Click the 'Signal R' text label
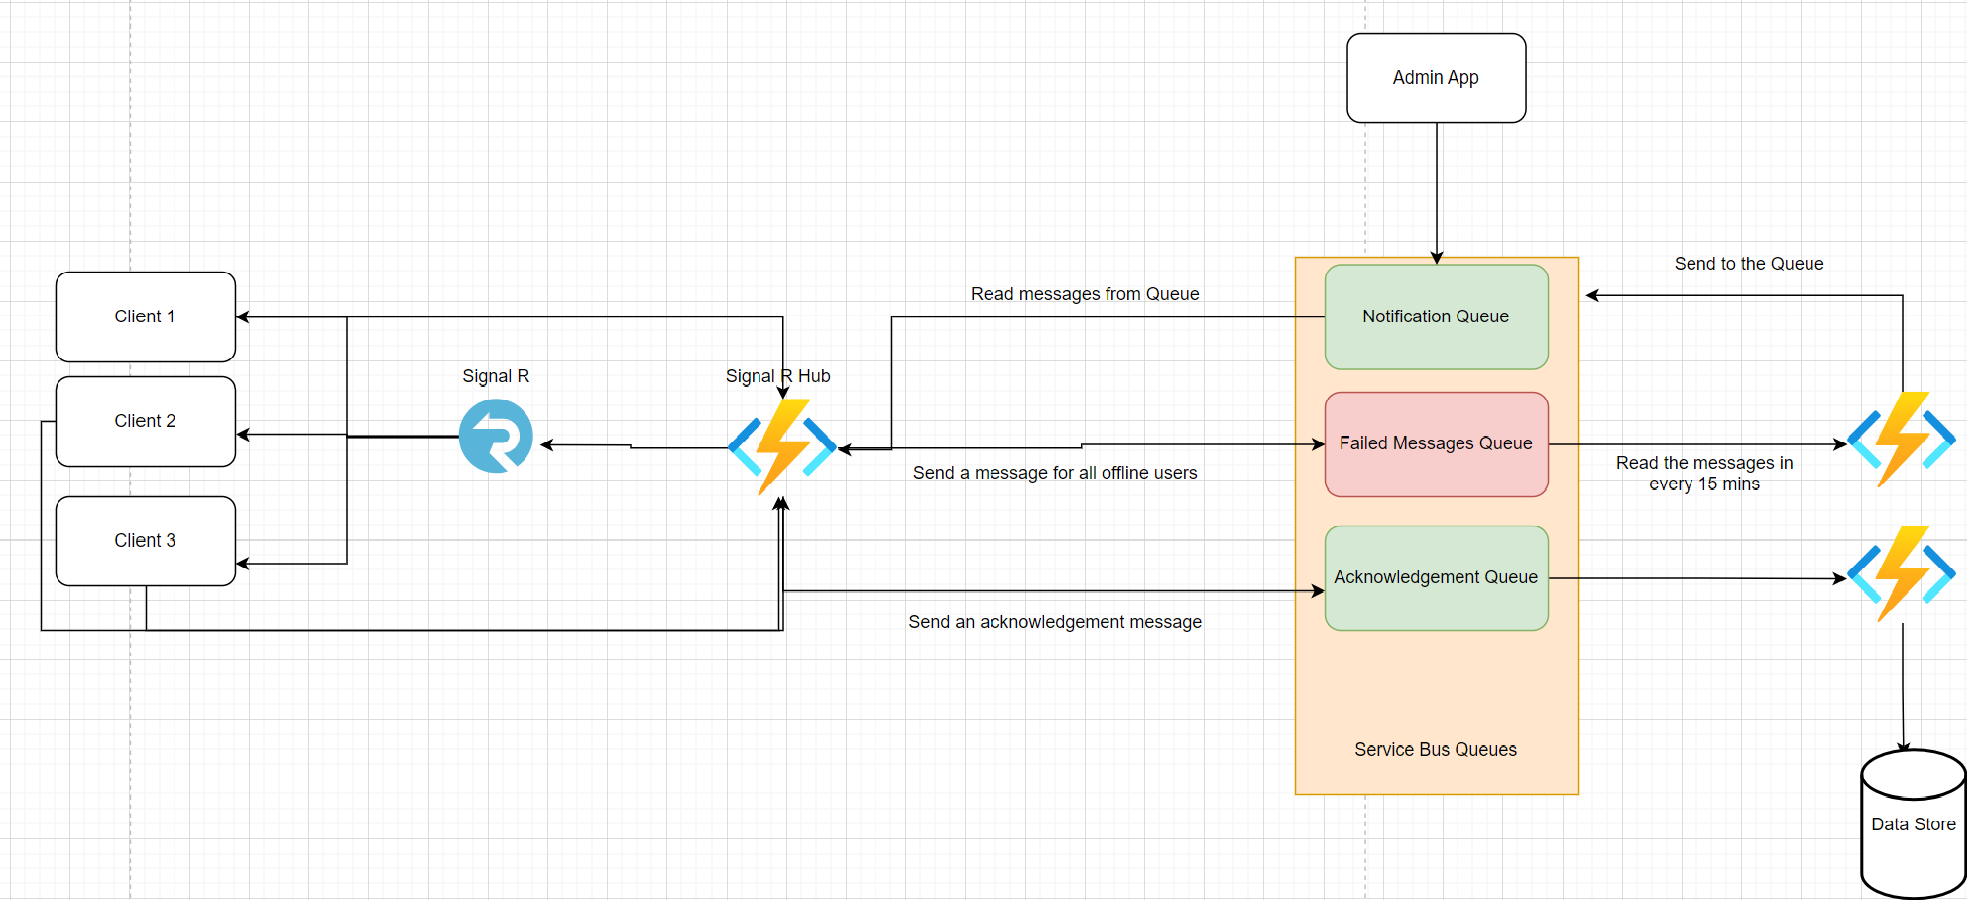Viewport: 1967px width, 900px height. tap(496, 376)
